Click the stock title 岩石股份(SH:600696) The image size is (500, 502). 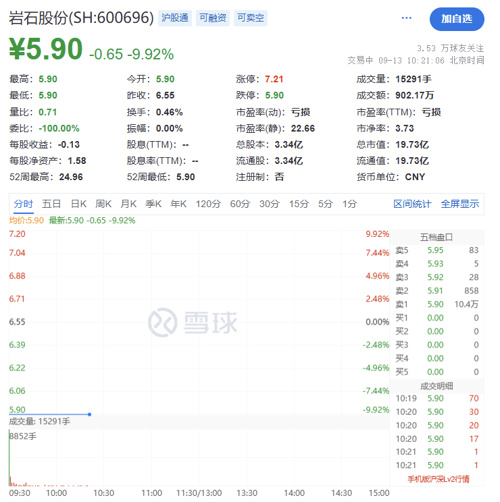(81, 18)
